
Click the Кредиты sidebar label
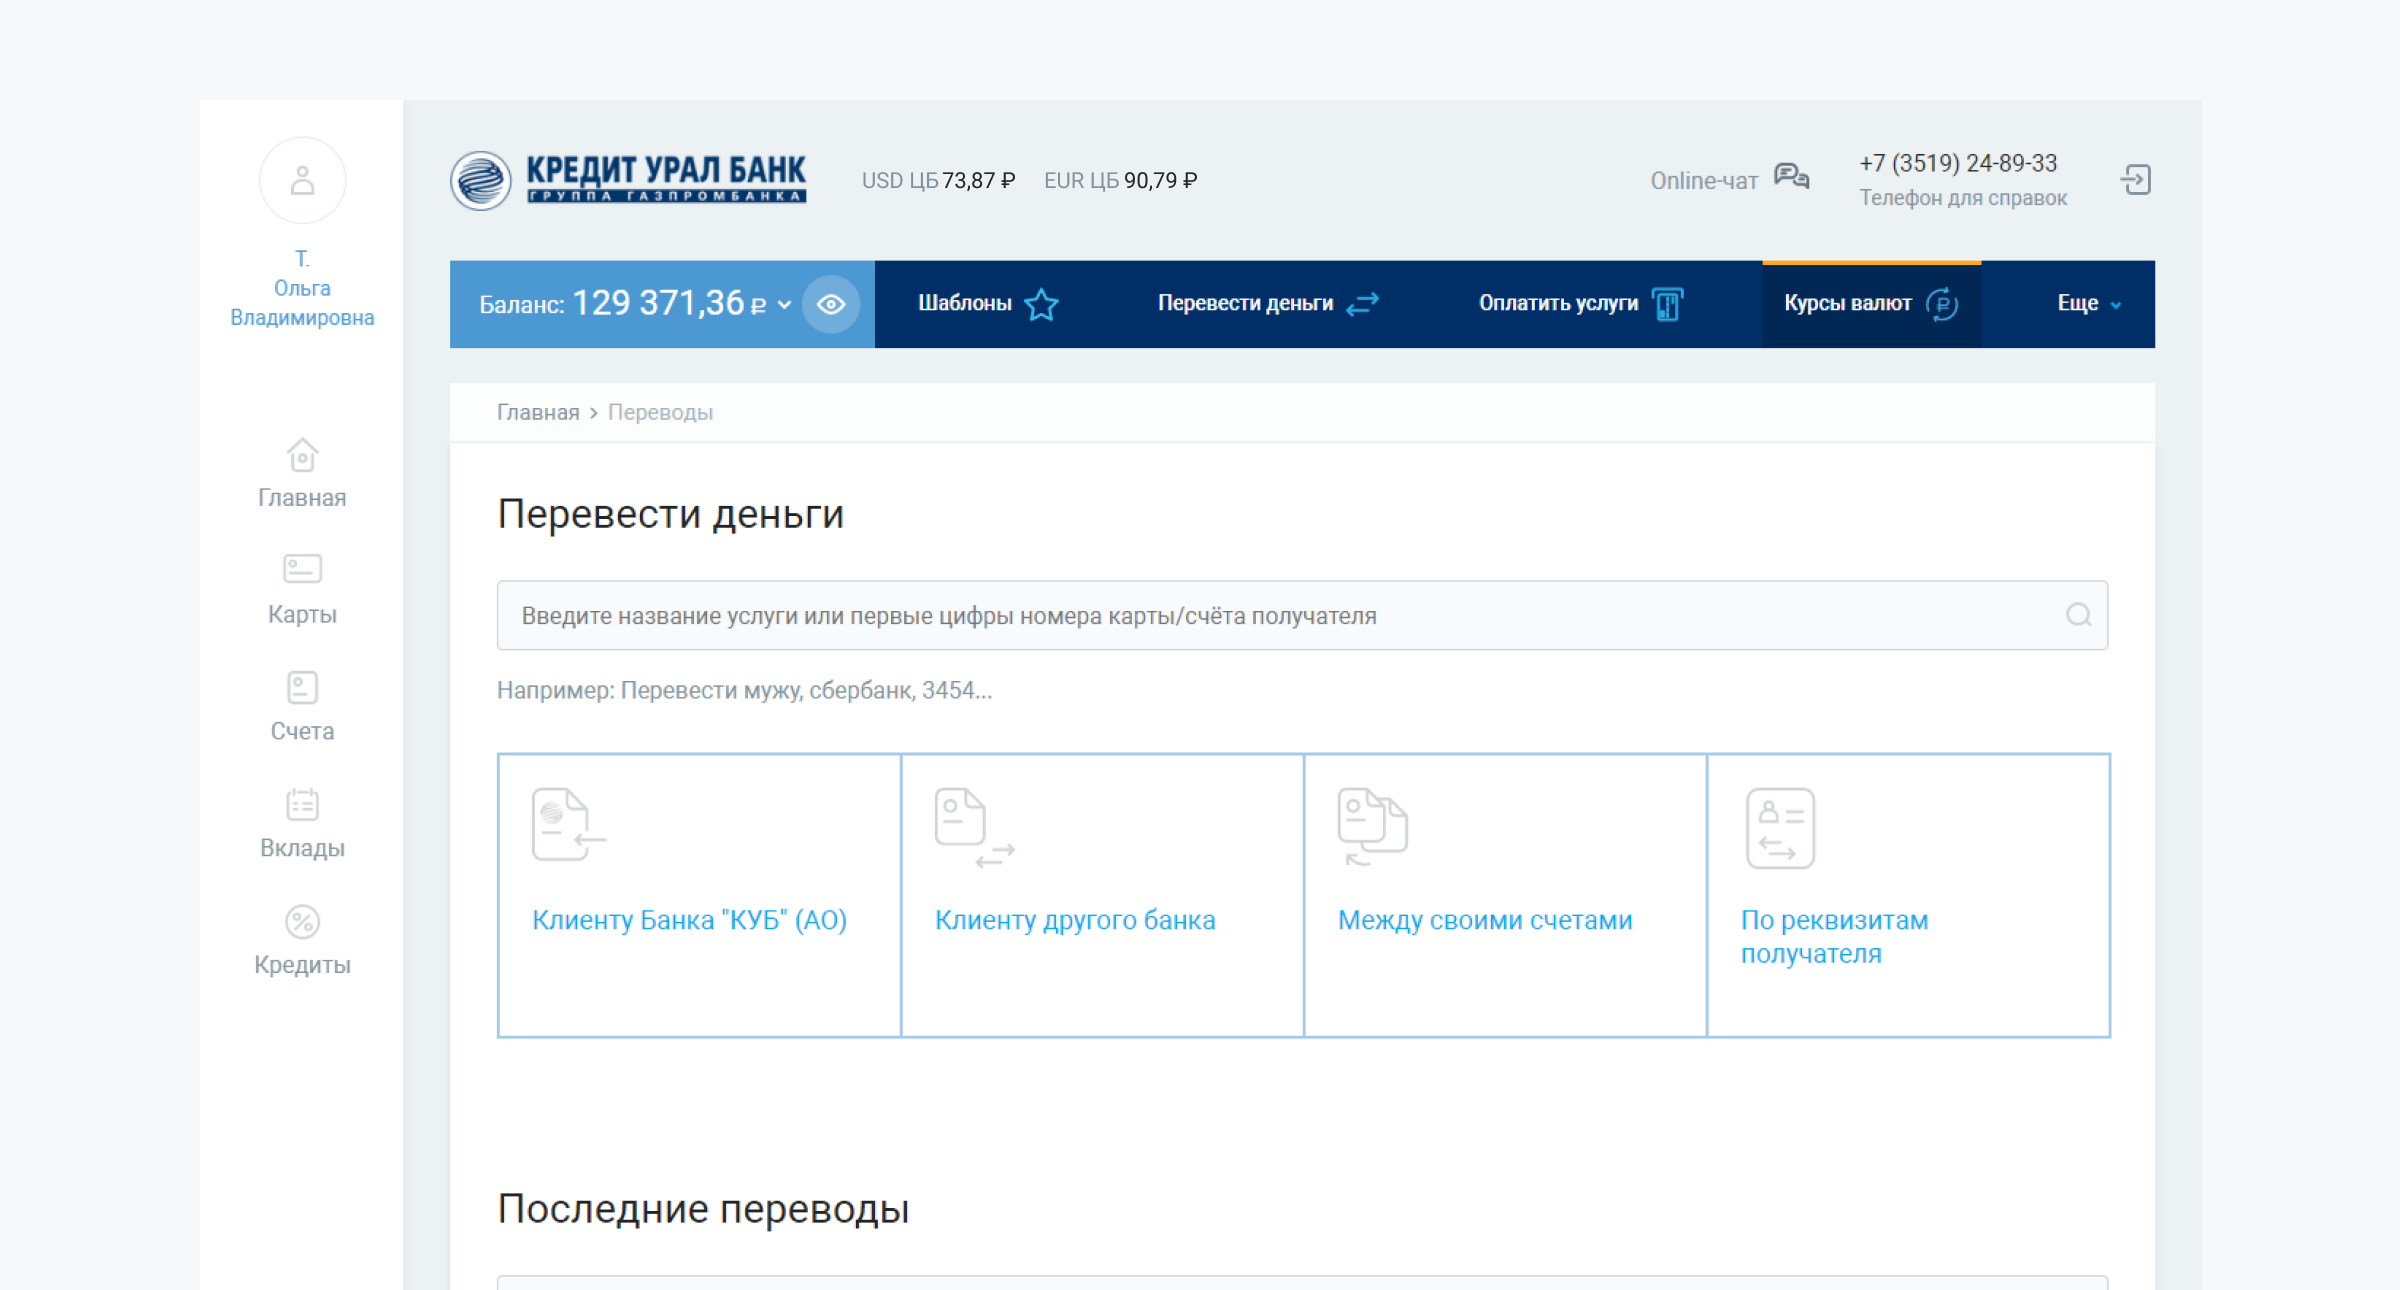pyautogui.click(x=302, y=965)
